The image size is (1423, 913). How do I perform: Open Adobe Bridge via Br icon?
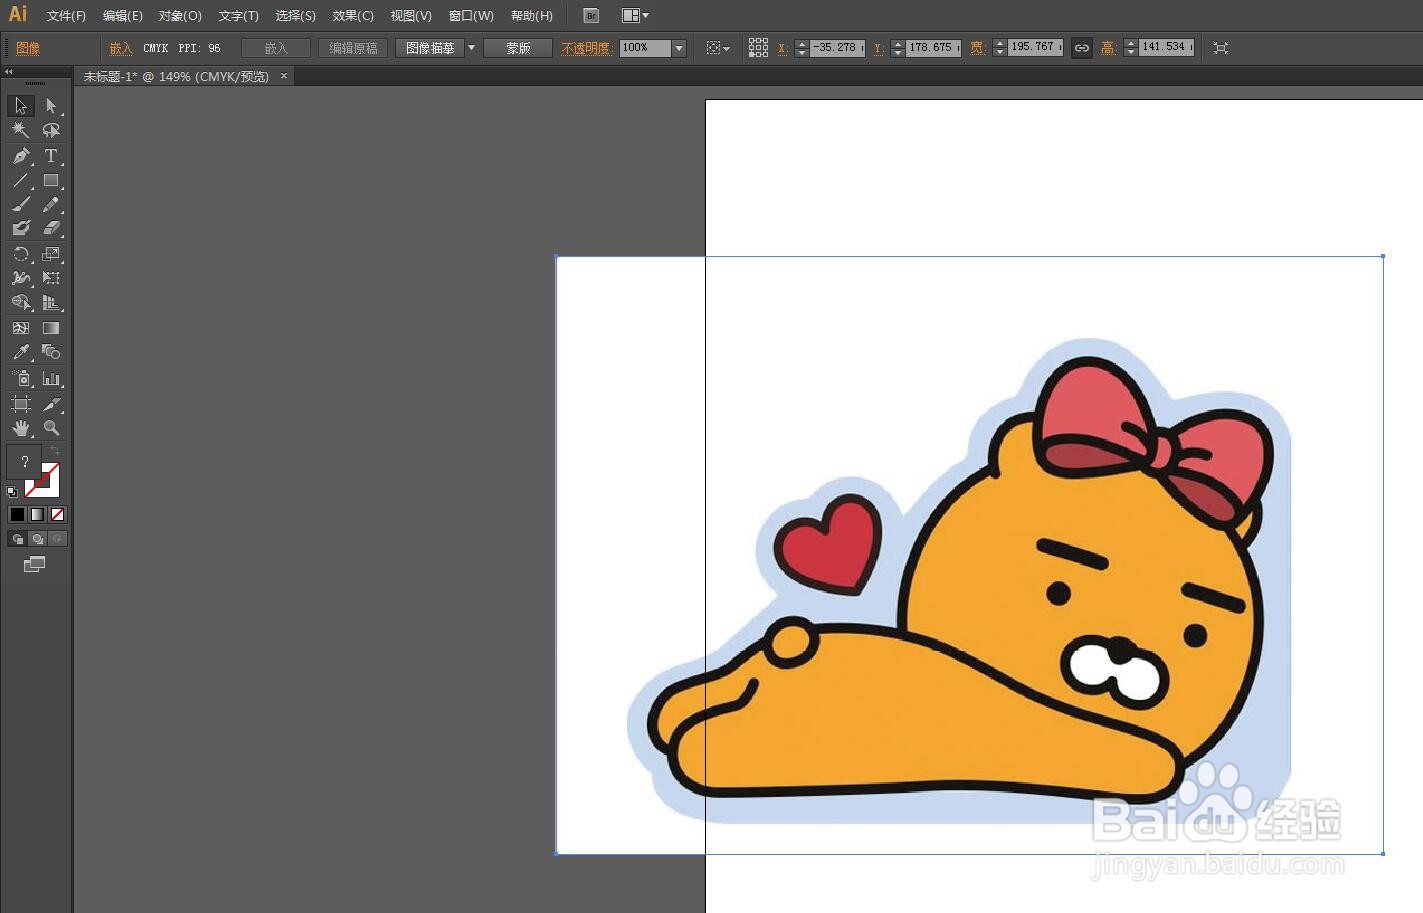(591, 15)
